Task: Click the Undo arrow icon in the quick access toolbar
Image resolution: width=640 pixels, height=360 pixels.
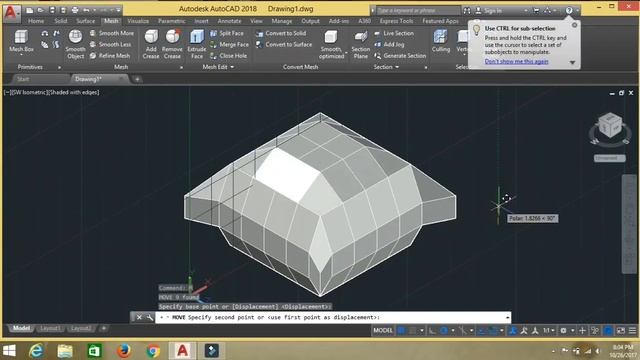Action: pos(86,10)
